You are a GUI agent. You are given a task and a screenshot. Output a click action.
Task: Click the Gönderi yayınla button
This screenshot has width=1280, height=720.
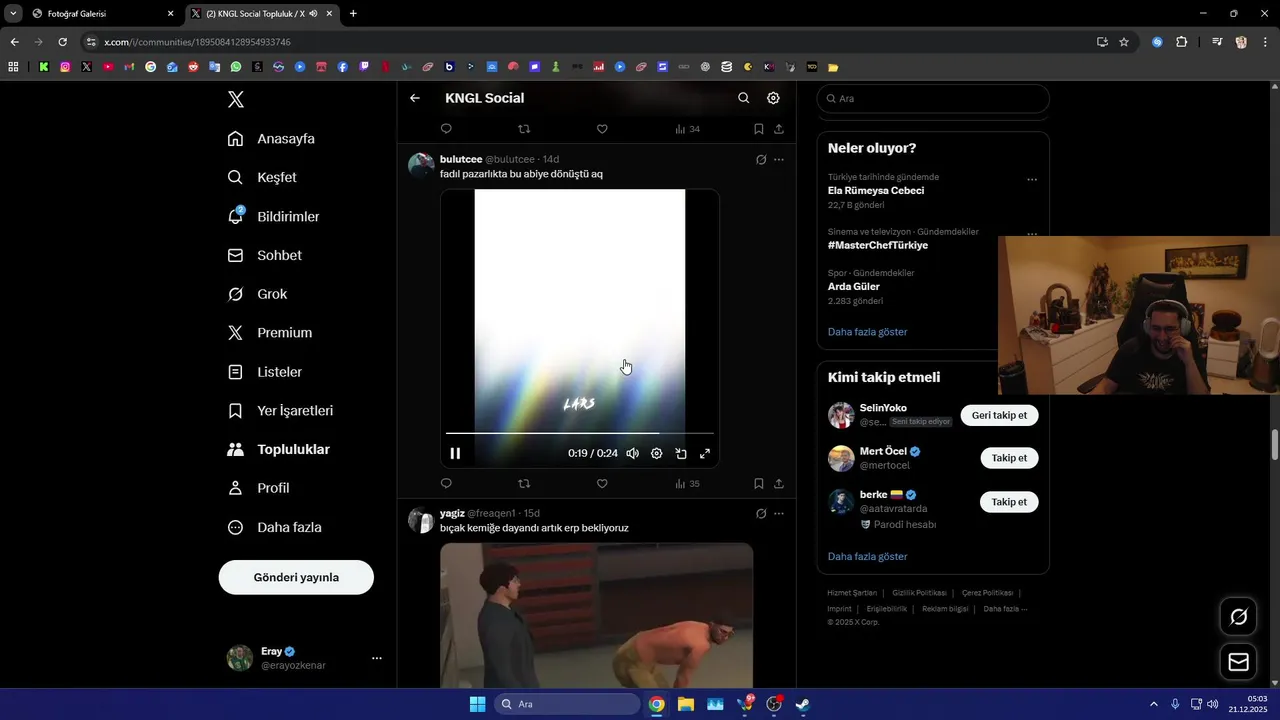point(296,577)
